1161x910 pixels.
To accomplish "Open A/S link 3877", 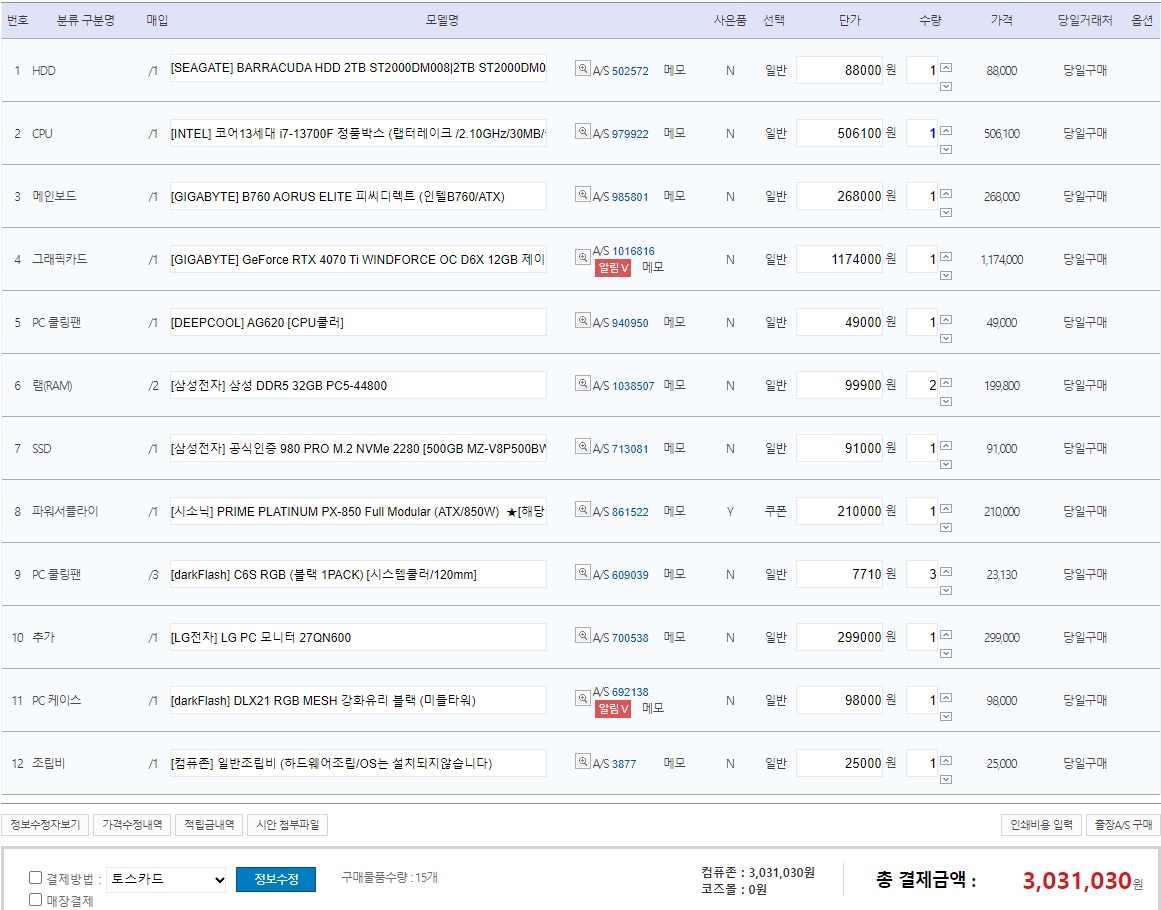I will (624, 764).
